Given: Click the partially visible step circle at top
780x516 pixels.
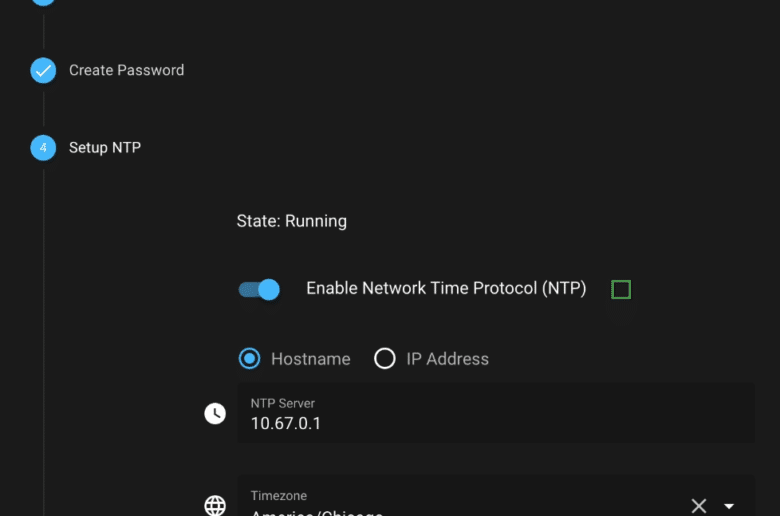Looking at the screenshot, I should [43, 2].
